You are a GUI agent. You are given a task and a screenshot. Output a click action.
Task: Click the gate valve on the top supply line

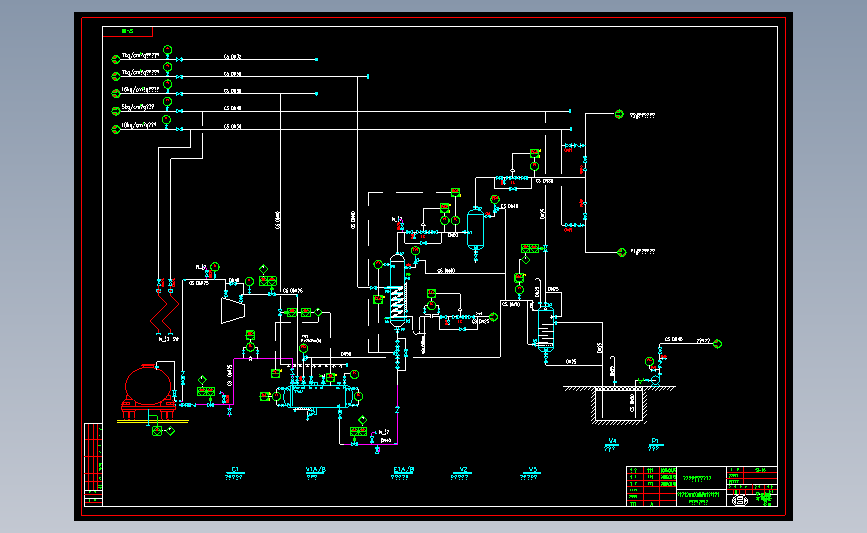(x=180, y=59)
